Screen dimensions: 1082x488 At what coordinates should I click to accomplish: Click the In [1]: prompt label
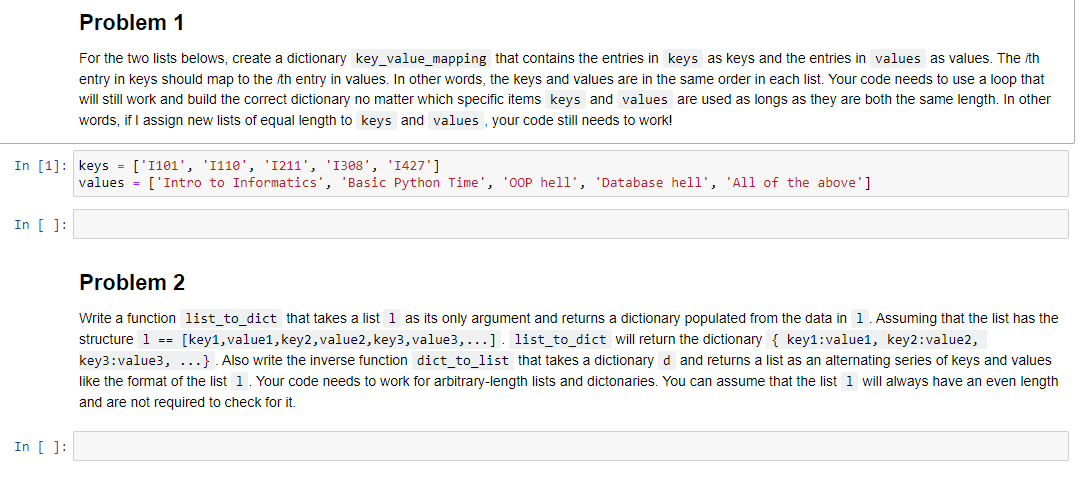point(41,166)
